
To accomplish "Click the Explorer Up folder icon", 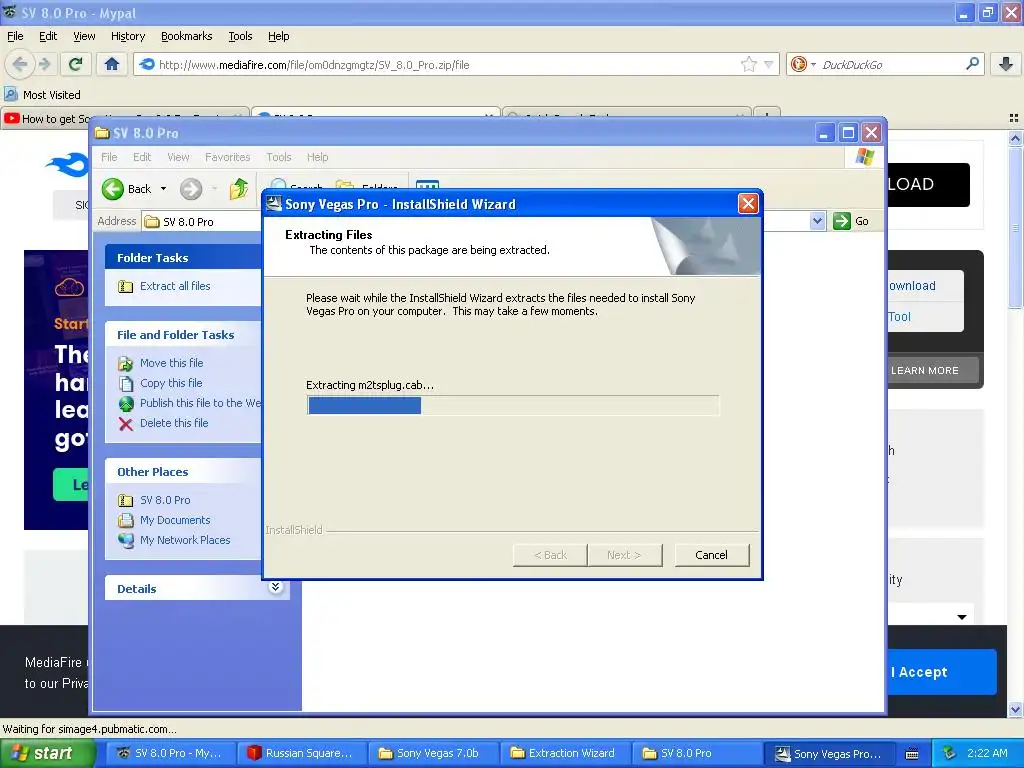I will coord(239,189).
